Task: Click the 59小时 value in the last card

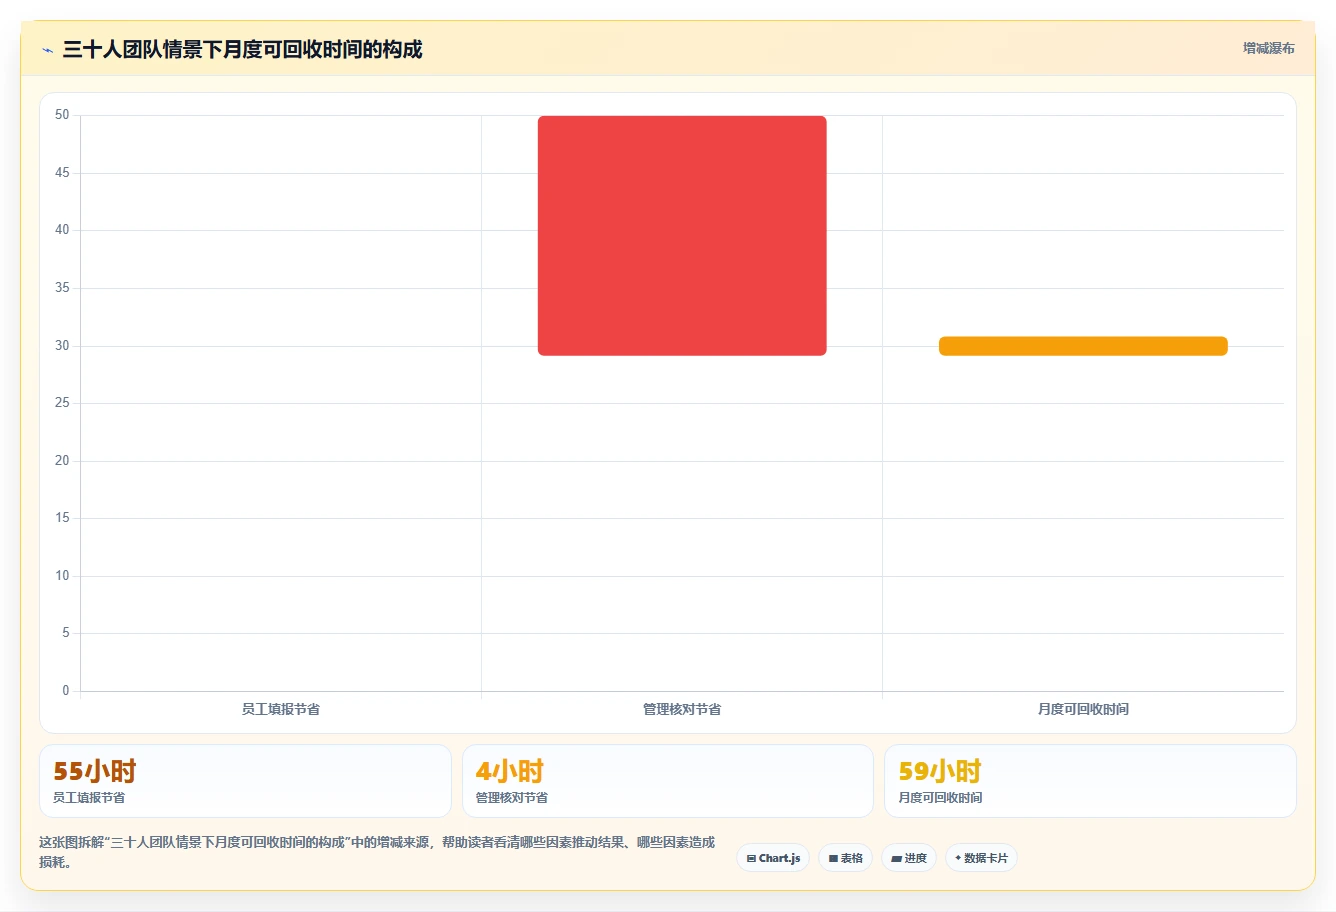Action: (940, 771)
